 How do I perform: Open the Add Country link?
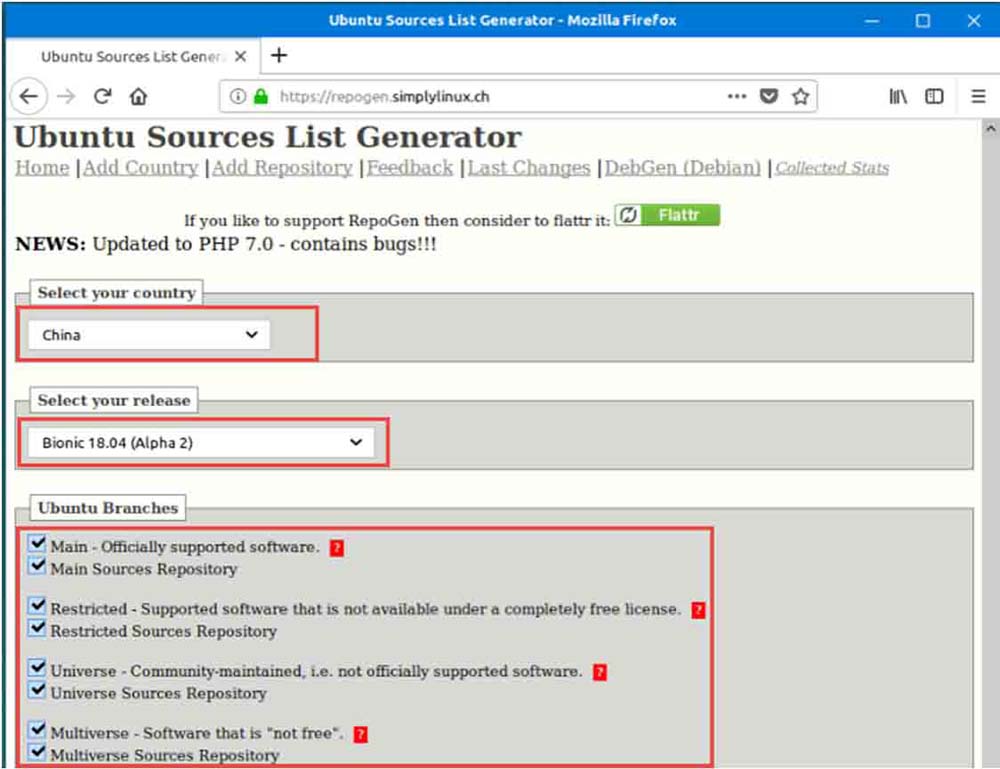pyautogui.click(x=140, y=168)
